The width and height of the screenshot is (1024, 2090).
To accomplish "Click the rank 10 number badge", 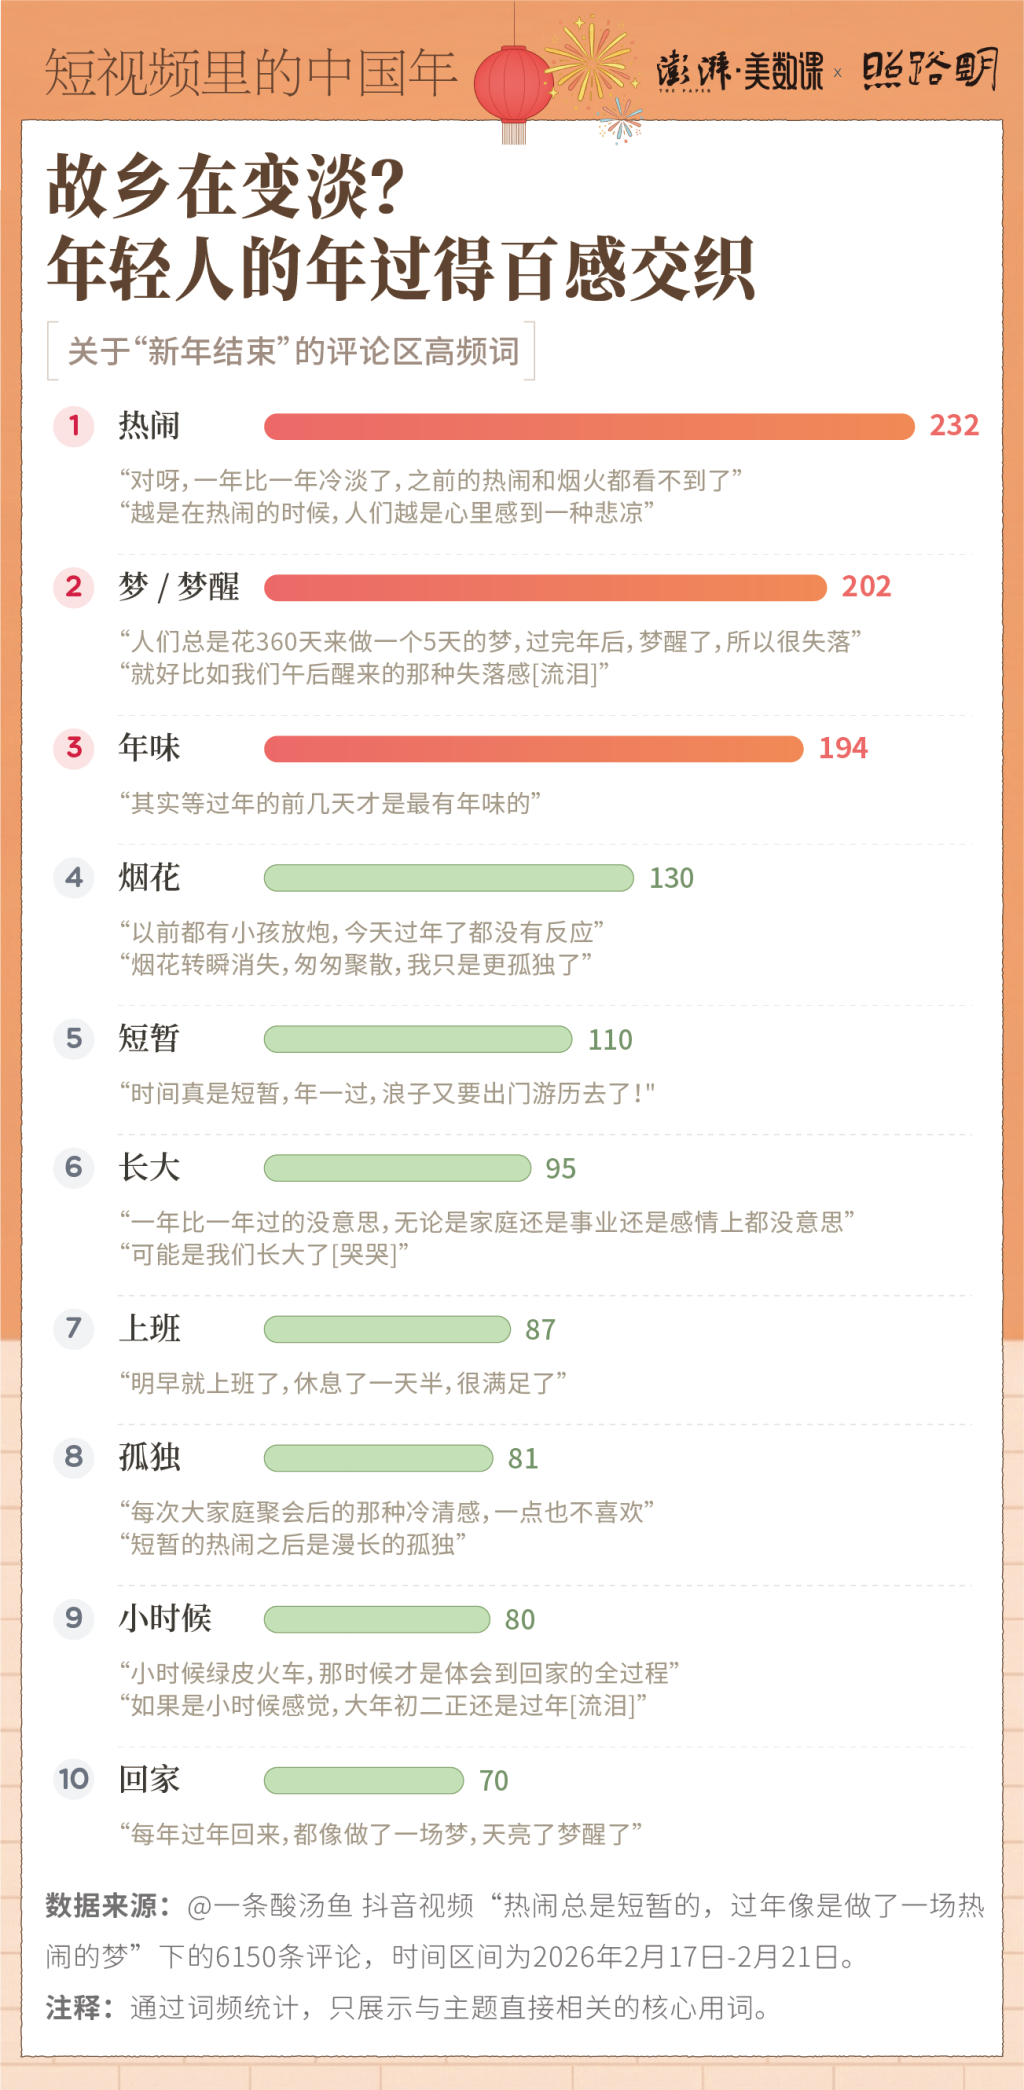I will click(x=74, y=1780).
